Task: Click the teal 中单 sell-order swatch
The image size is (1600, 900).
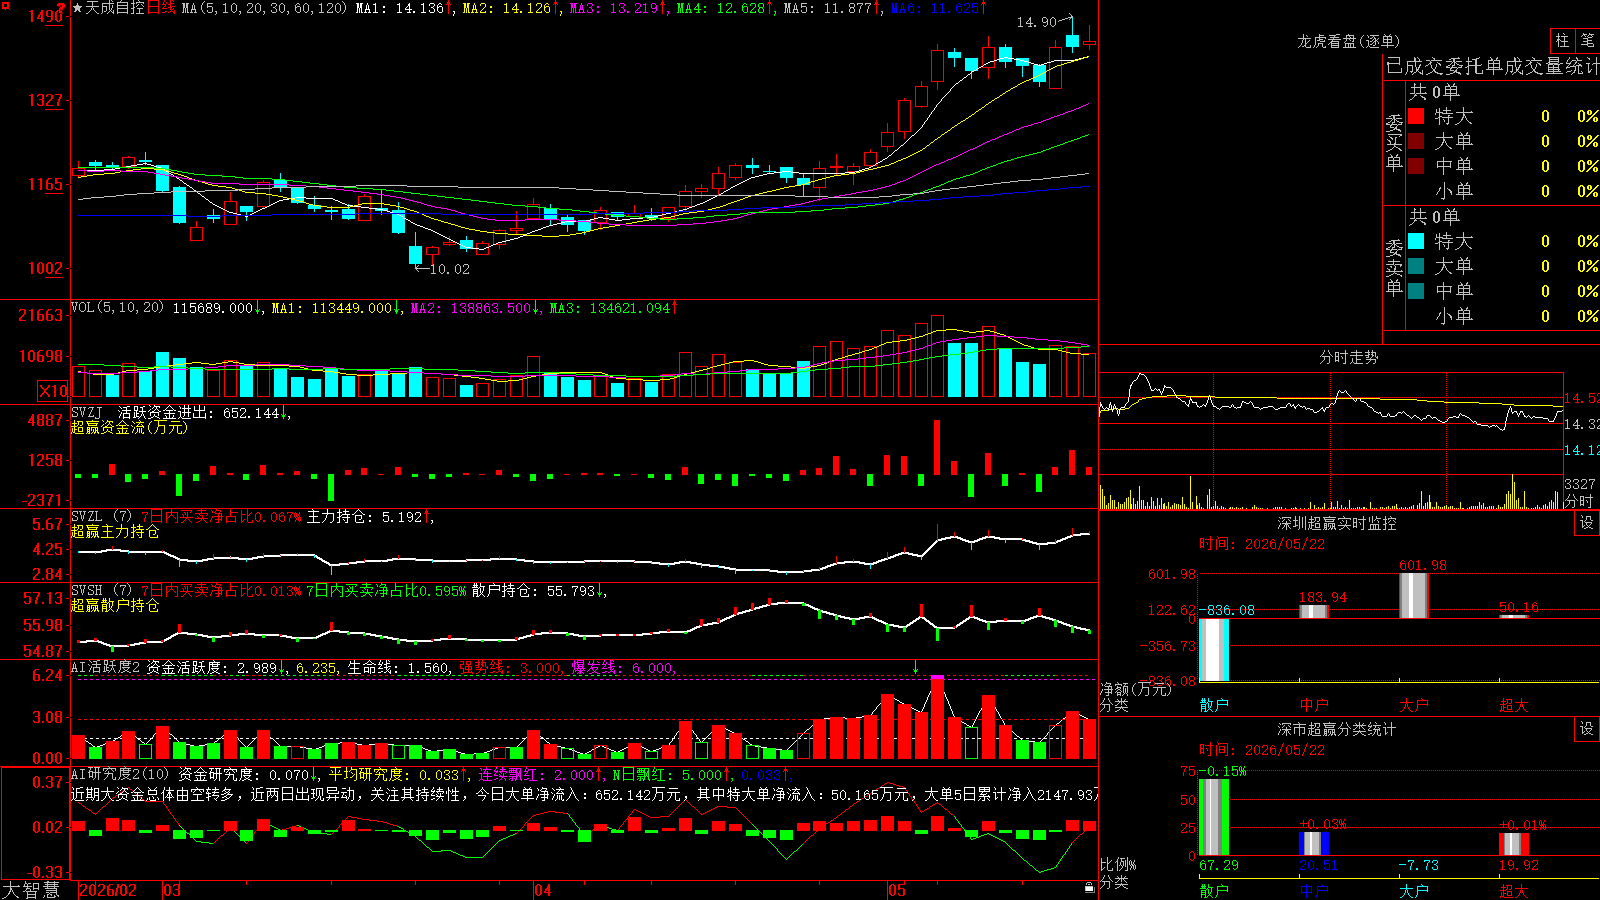Action: click(1416, 290)
